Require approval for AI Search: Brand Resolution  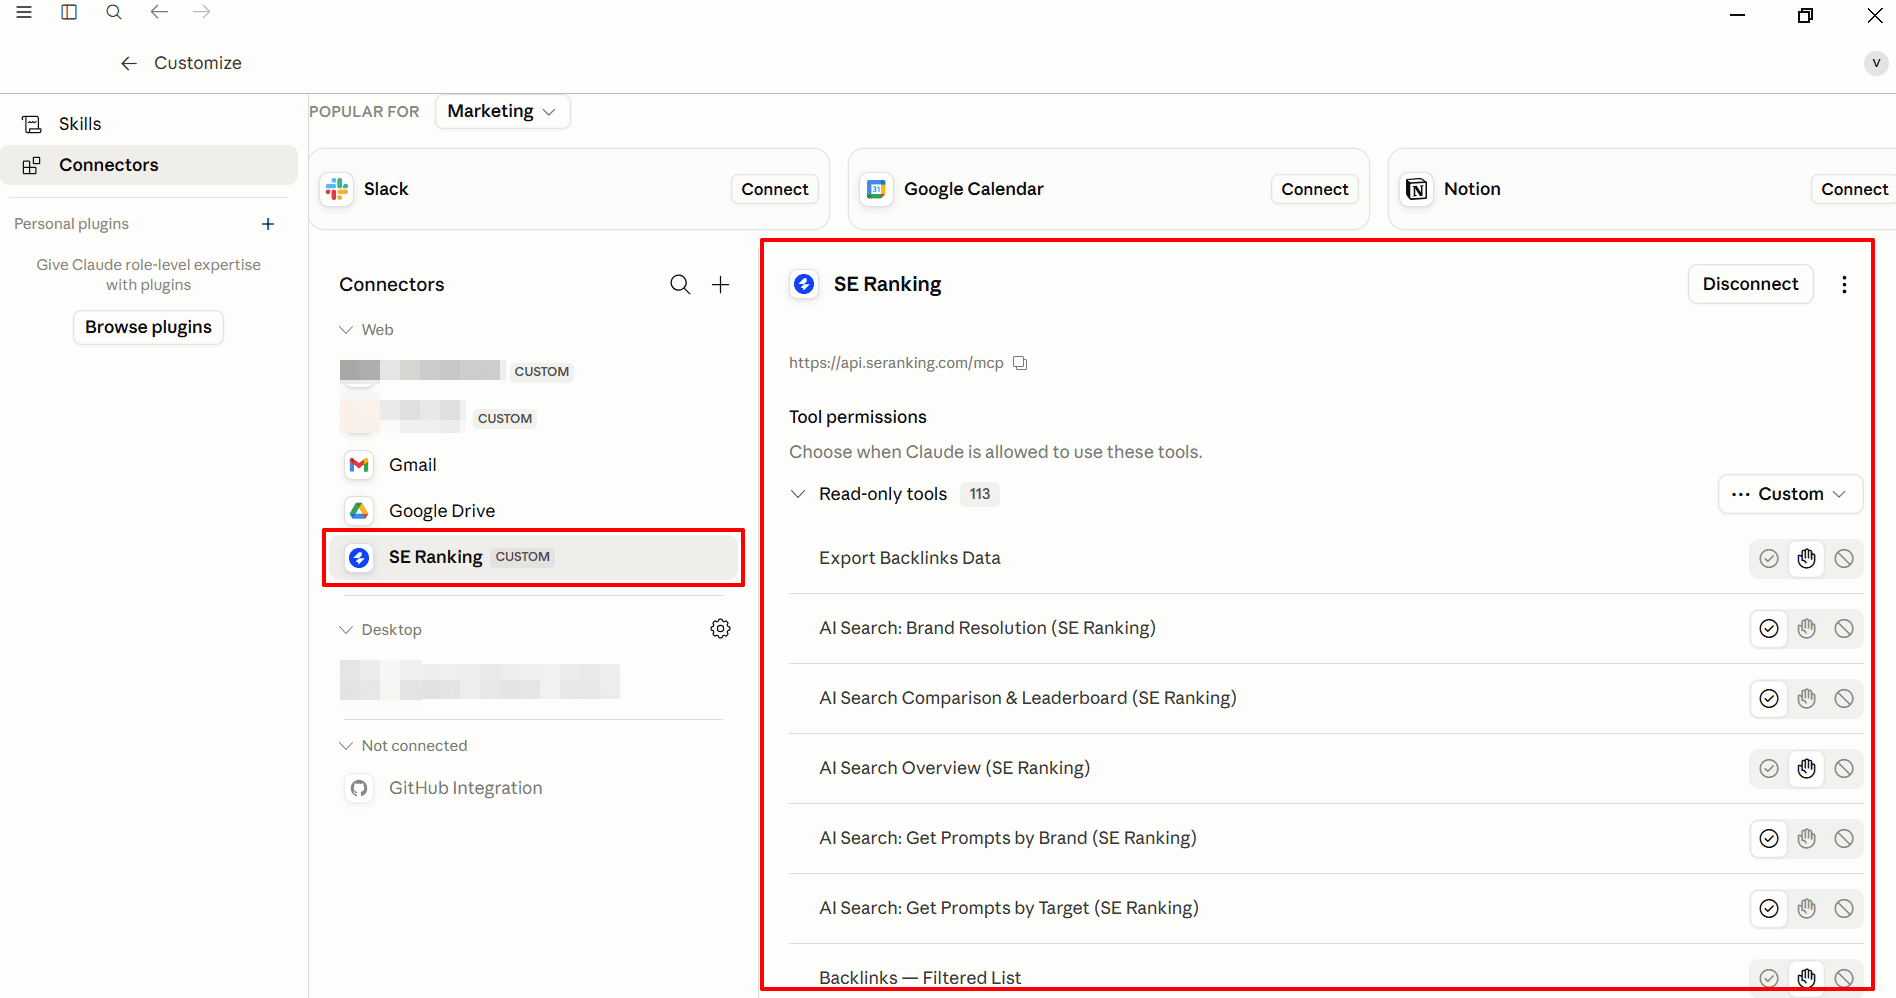pyautogui.click(x=1806, y=629)
